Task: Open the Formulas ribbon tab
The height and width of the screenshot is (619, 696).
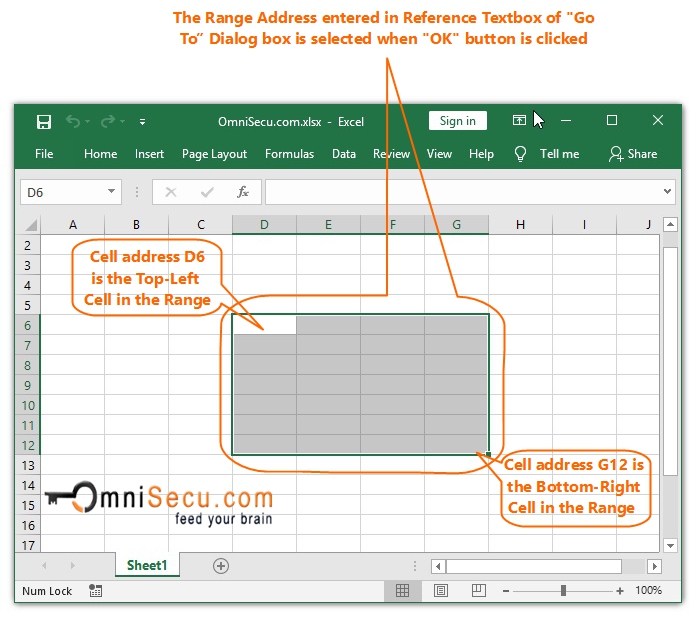Action: click(289, 154)
